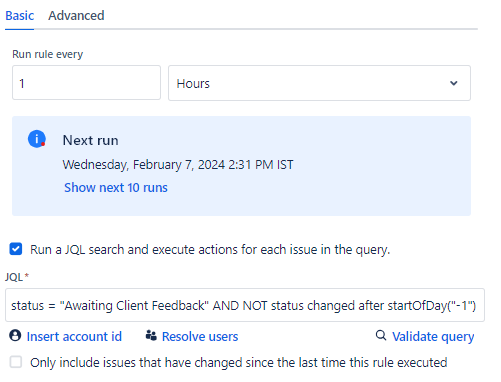Click the blue info icon beside Next run
This screenshot has height=382, width=501.
(37, 139)
